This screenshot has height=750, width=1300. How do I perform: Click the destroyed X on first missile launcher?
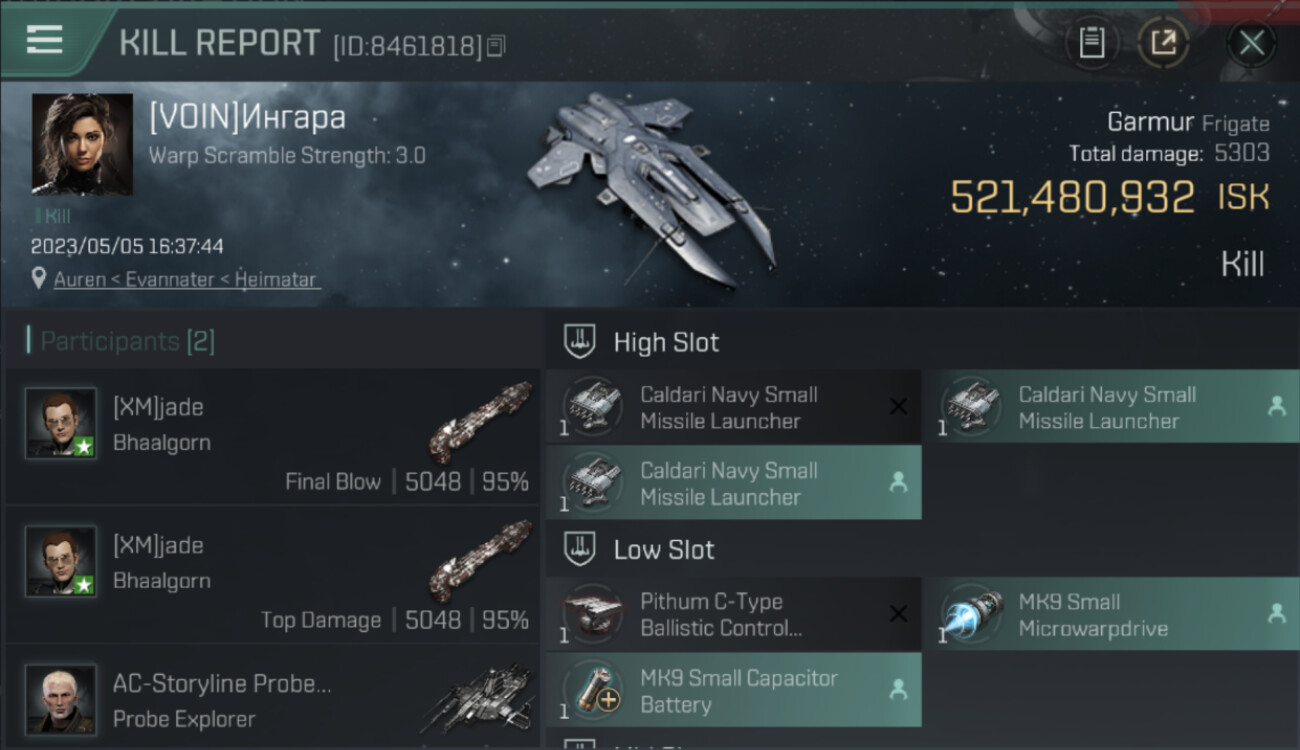(x=898, y=406)
